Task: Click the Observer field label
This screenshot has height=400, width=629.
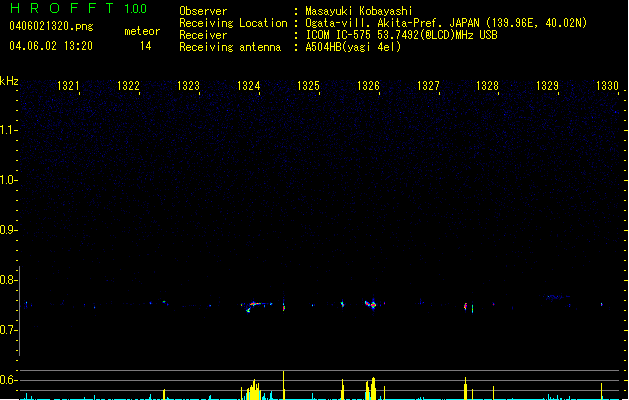Action: coord(203,11)
